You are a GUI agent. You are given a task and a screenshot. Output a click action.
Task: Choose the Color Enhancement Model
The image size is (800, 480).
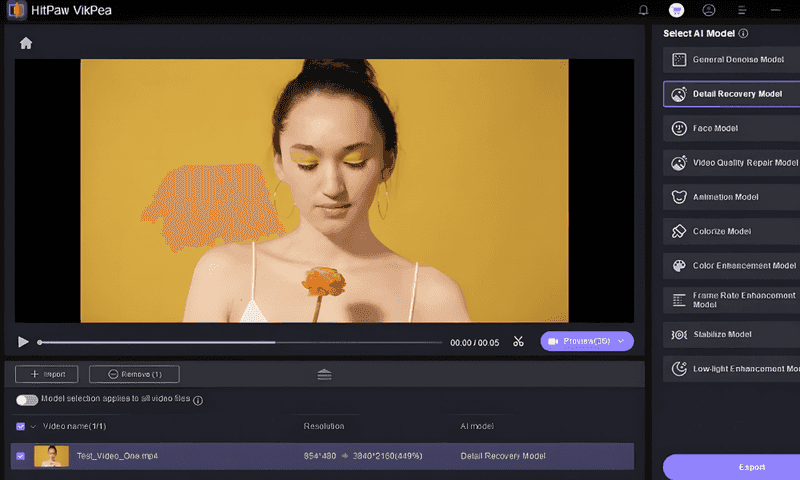732,266
